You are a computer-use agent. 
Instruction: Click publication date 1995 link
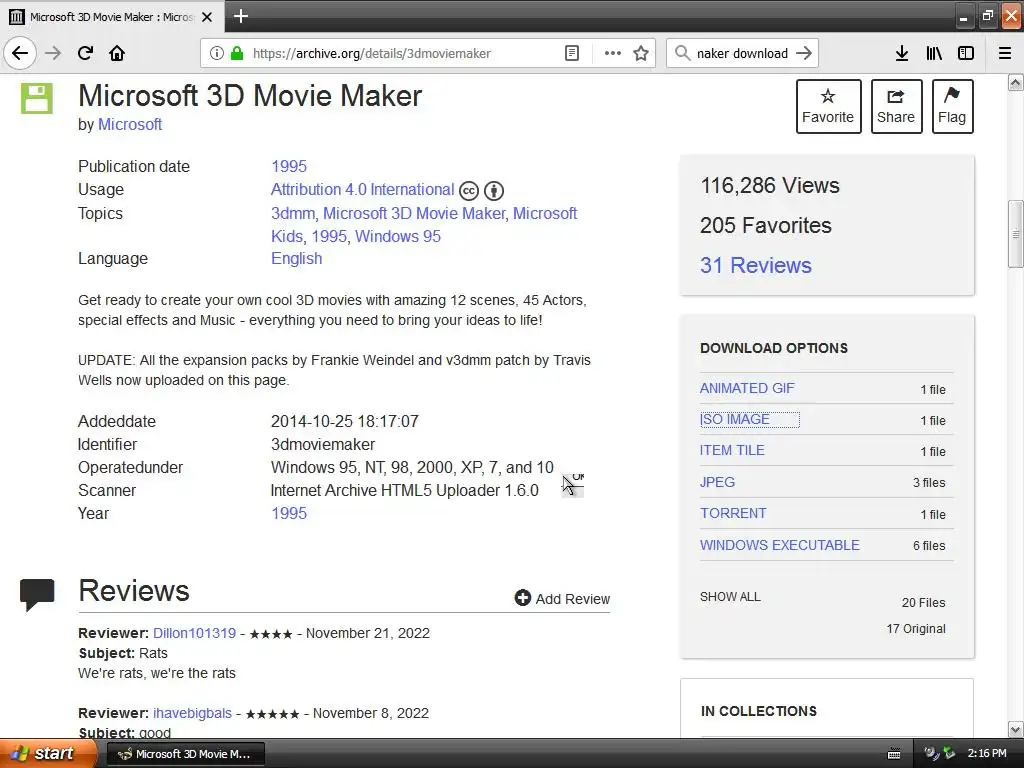click(289, 167)
